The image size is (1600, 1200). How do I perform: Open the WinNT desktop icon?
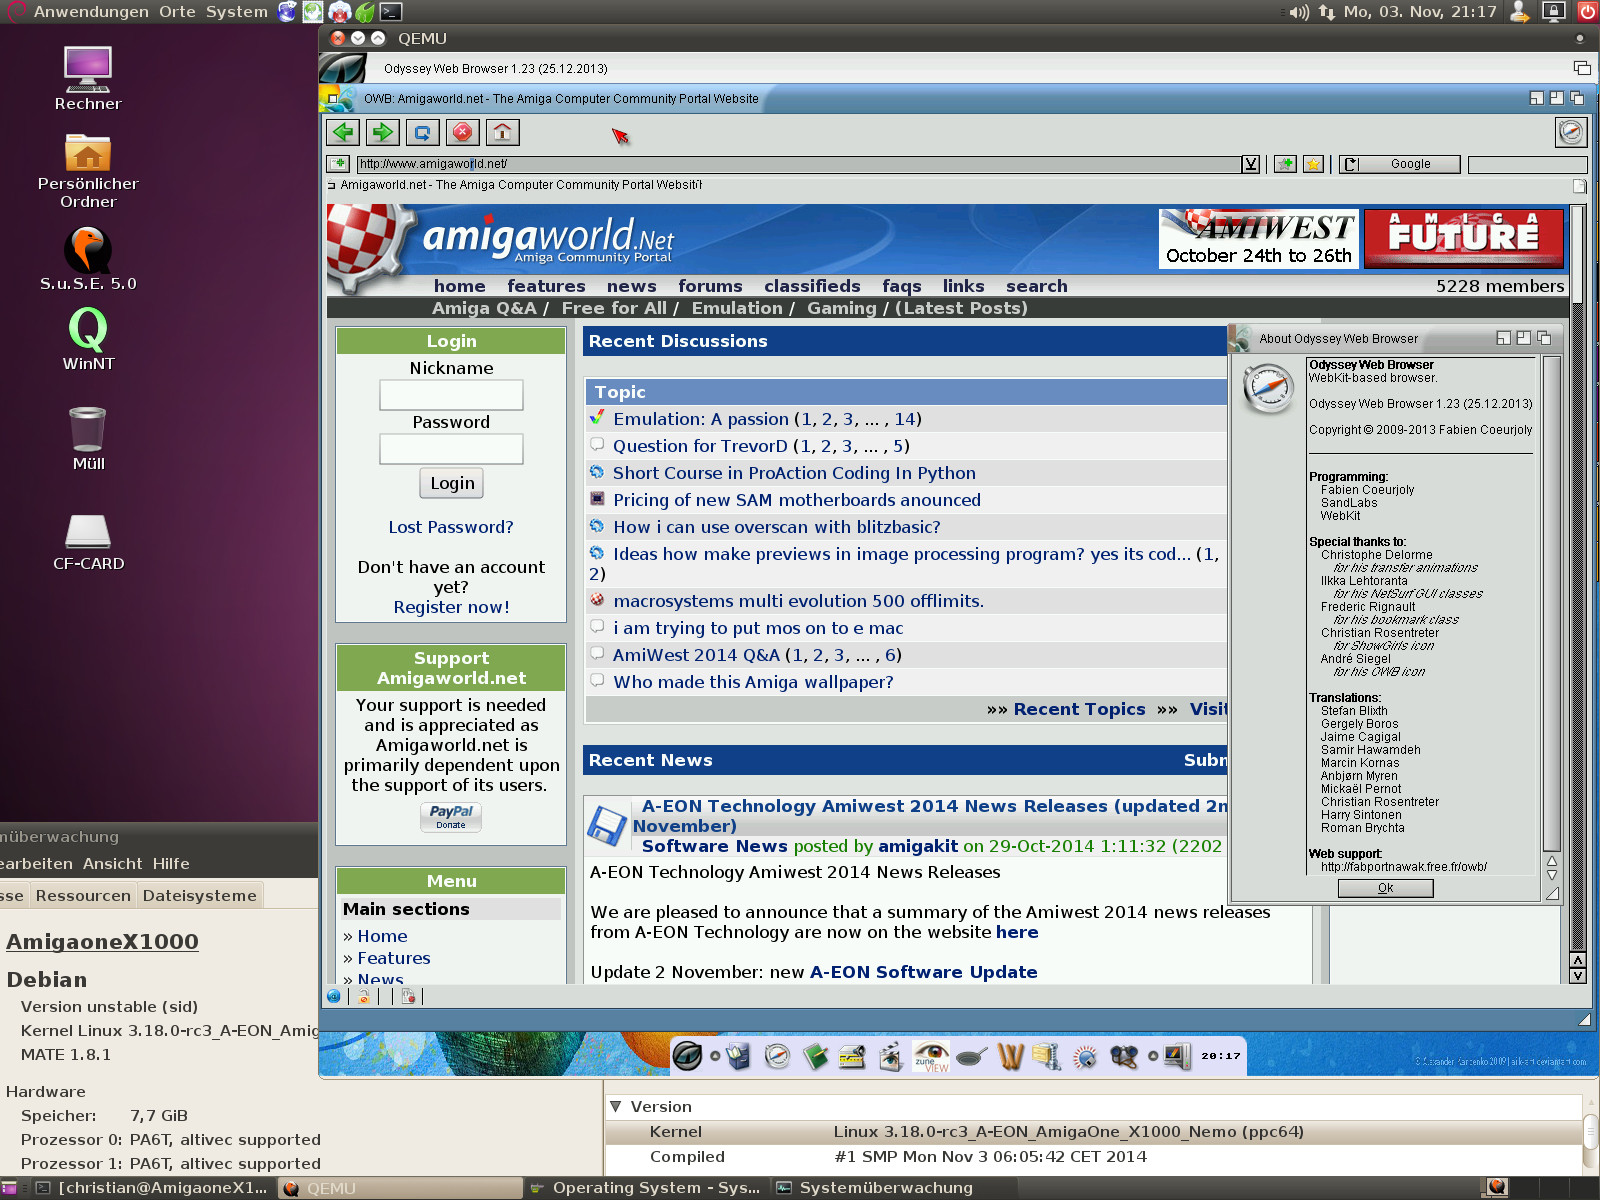tap(88, 339)
